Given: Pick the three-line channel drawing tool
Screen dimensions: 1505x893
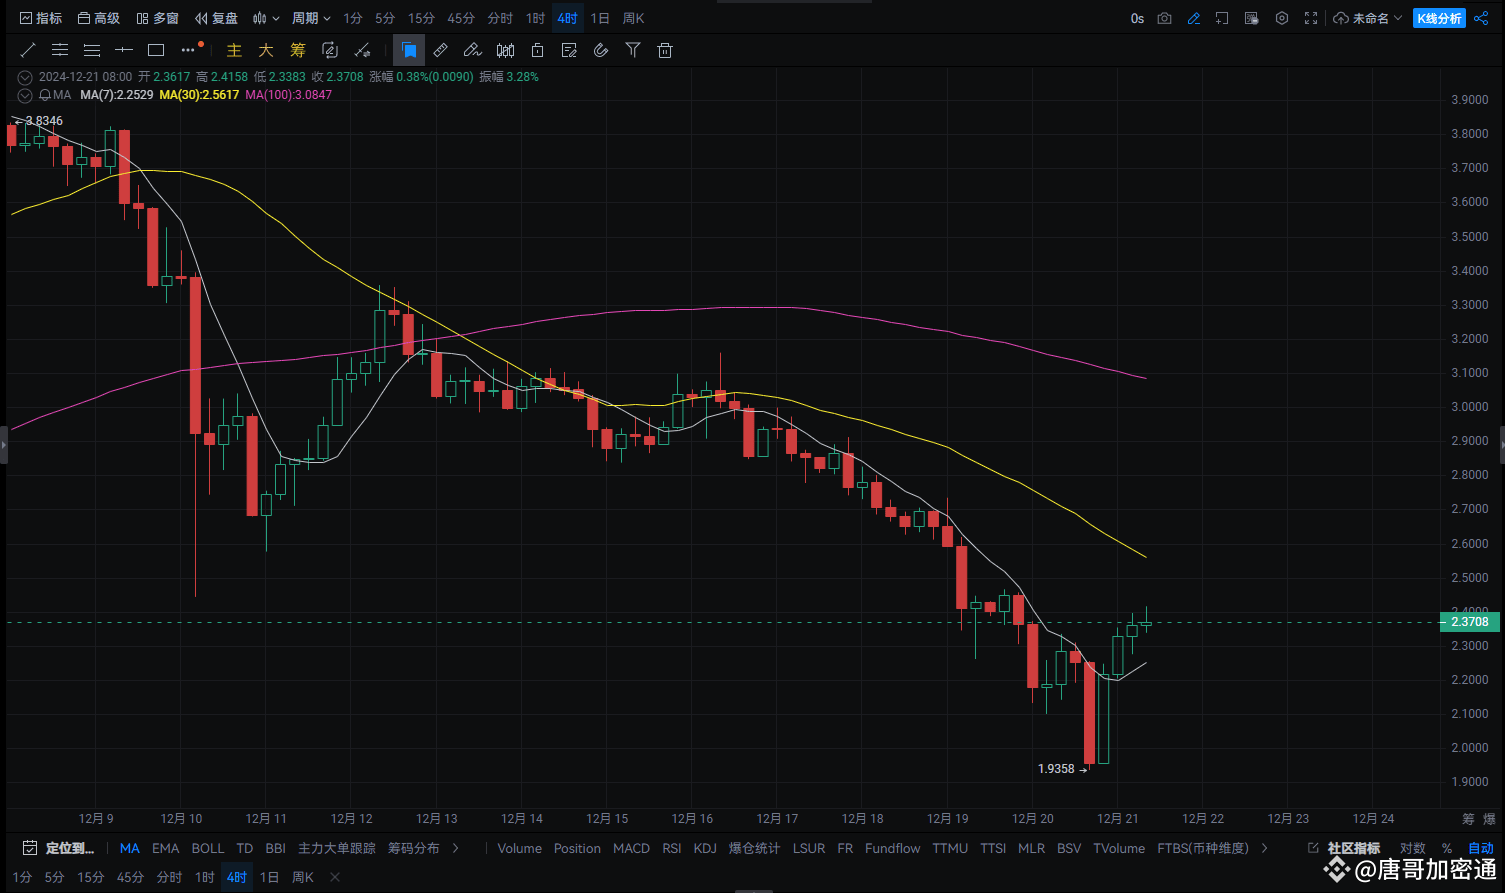Looking at the screenshot, I should [92, 50].
